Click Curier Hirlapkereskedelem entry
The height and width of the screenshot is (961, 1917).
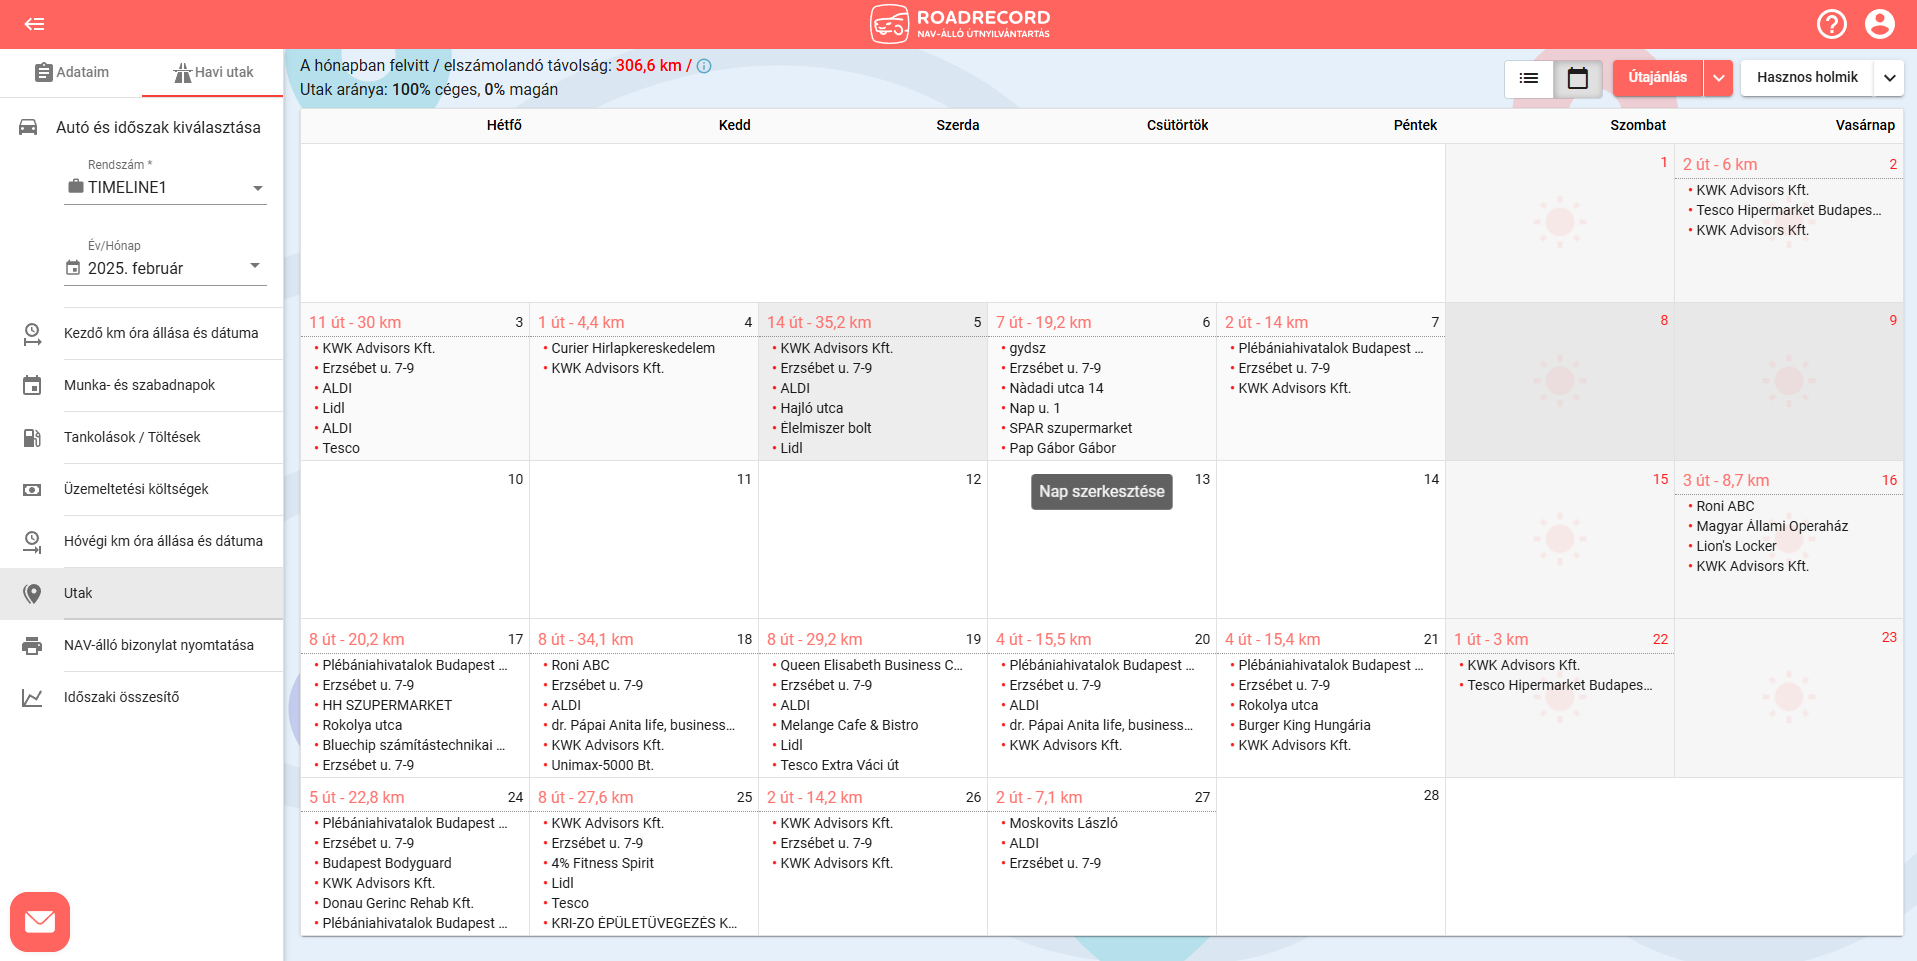pyautogui.click(x=633, y=348)
